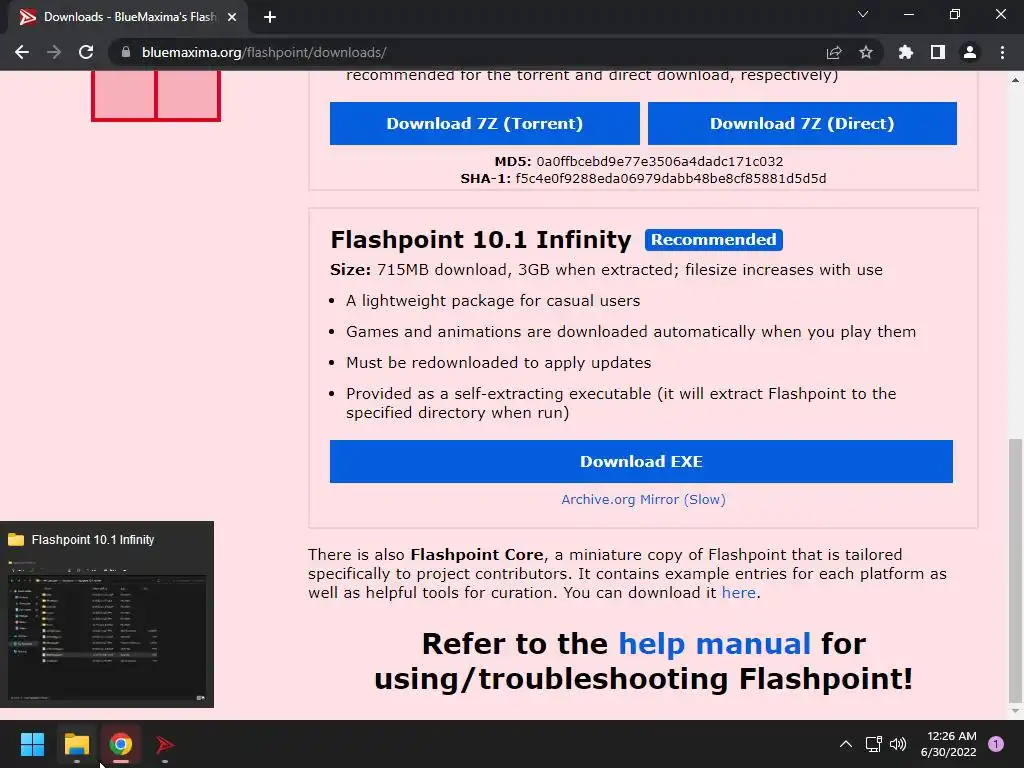This screenshot has height=768, width=1024.
Task: Open Flashpoint launcher from the taskbar
Action: tap(165, 744)
